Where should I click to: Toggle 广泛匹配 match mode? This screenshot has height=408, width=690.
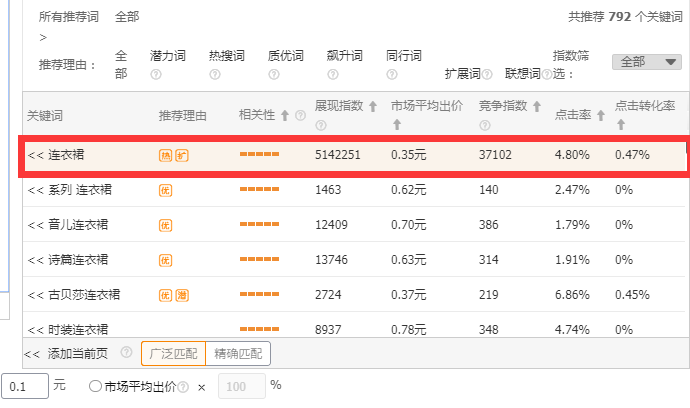pyautogui.click(x=172, y=353)
